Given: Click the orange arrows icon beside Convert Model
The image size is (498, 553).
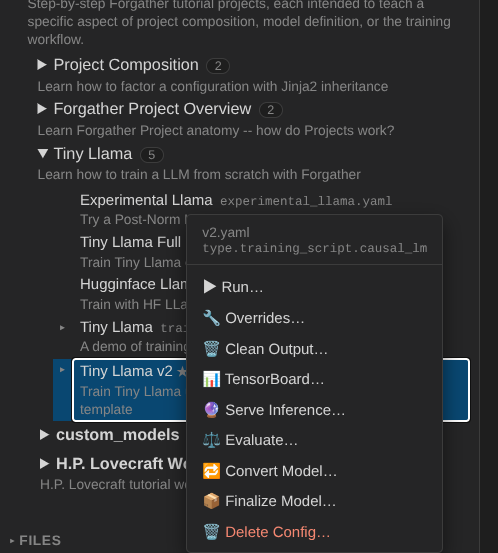Looking at the screenshot, I should click(x=211, y=471).
